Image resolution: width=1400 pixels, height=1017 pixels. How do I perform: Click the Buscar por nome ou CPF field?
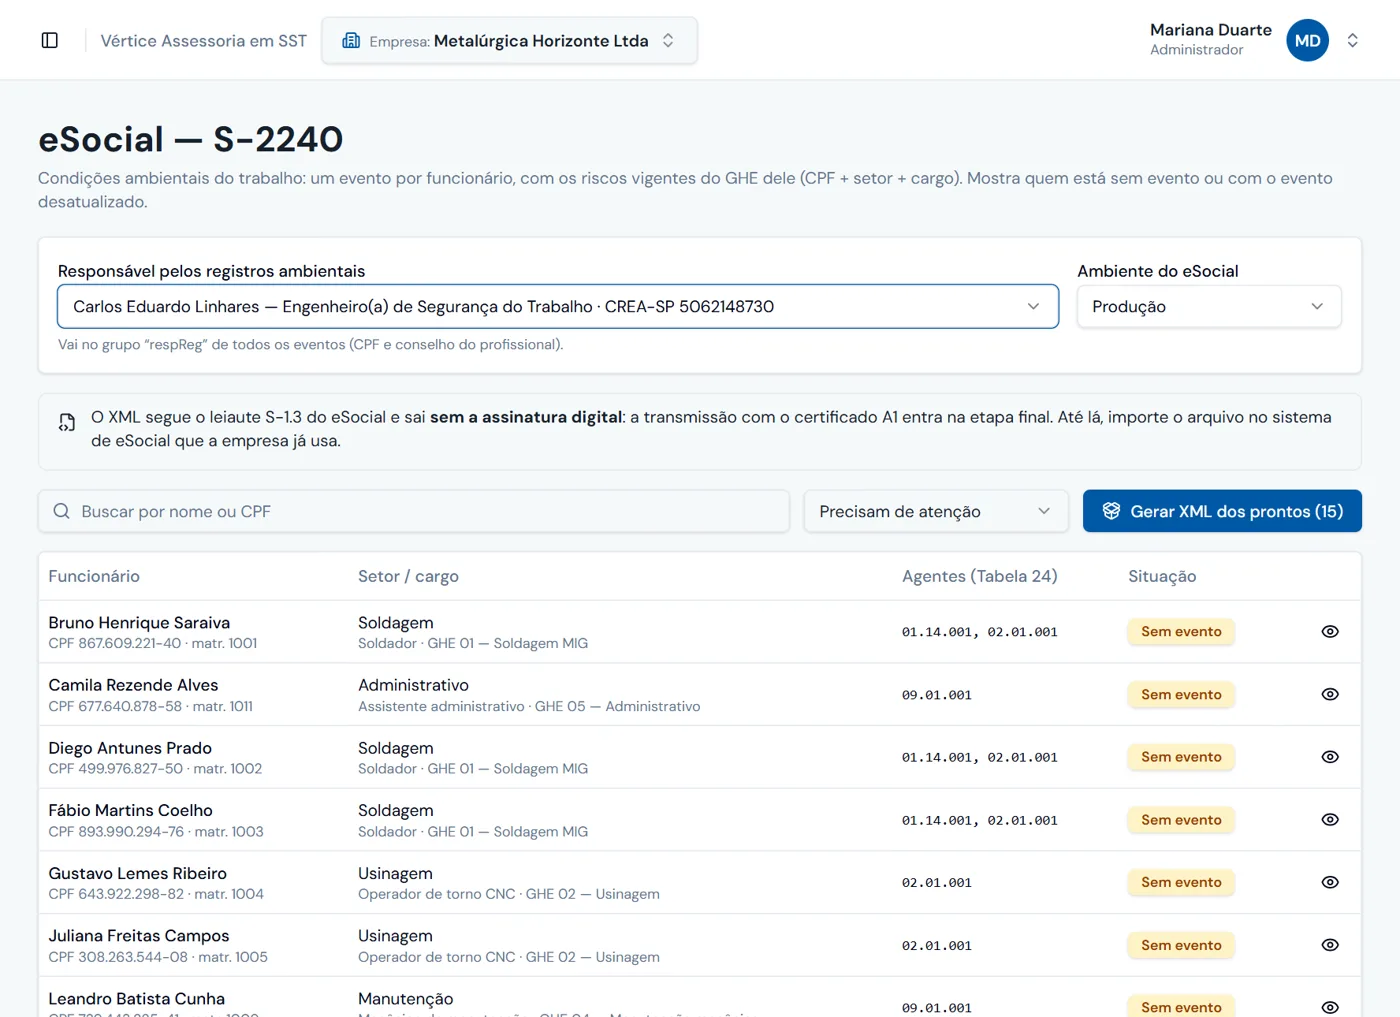(x=414, y=511)
